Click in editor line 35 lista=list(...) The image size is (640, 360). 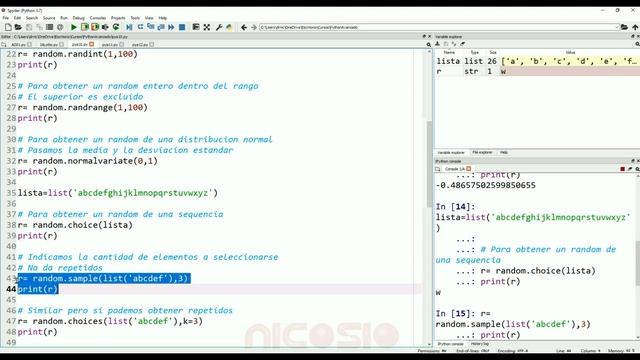click(x=118, y=193)
